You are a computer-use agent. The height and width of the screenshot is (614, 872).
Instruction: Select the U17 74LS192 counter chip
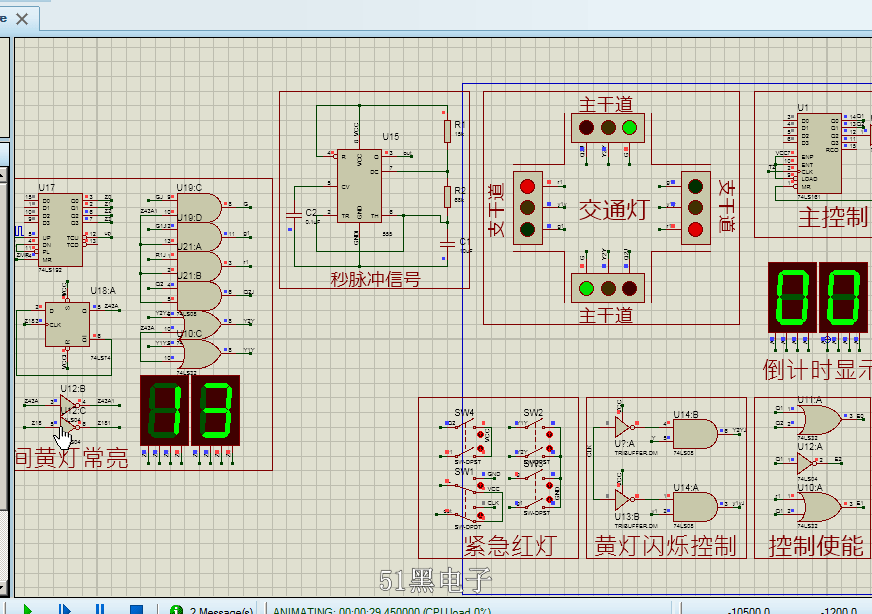[x=60, y=230]
